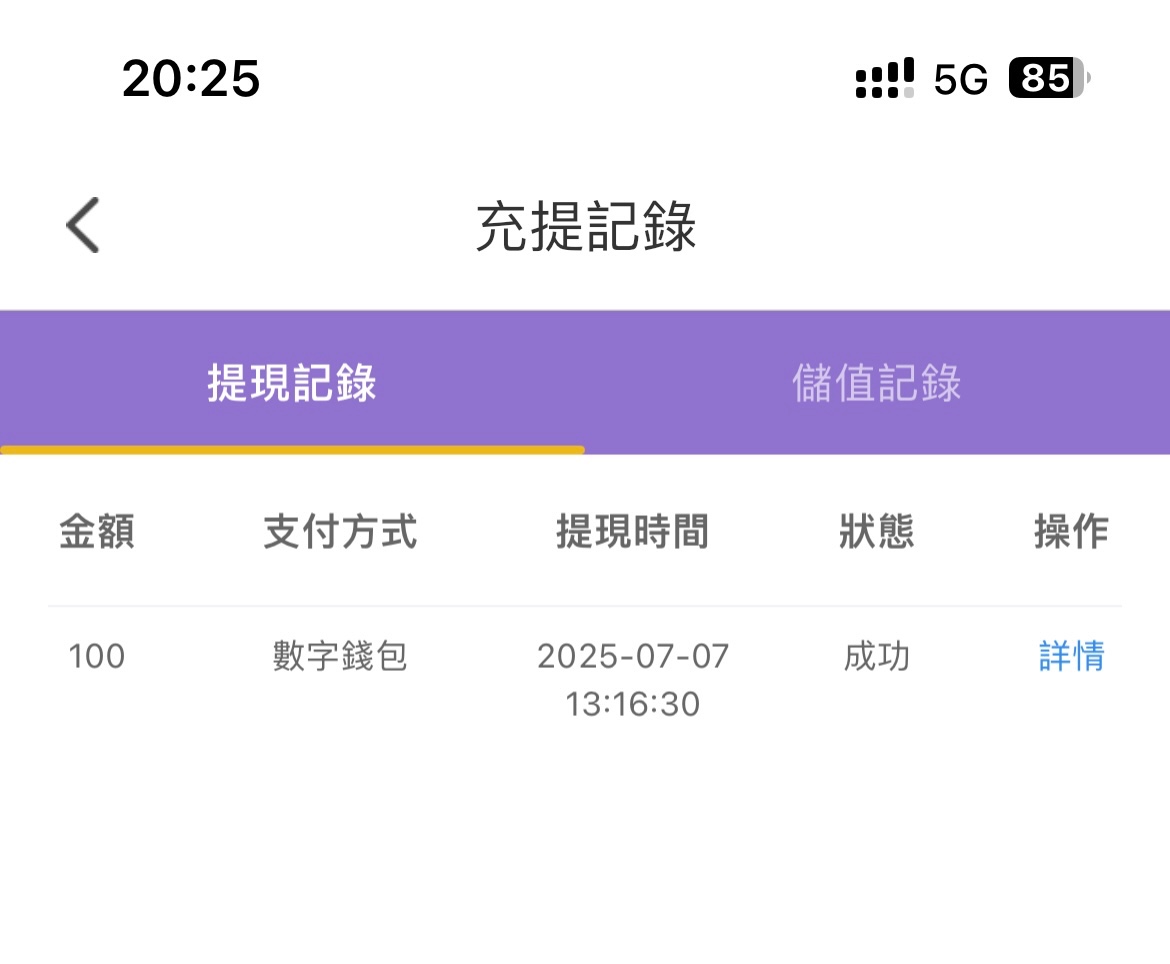The height and width of the screenshot is (964, 1170).
Task: Tap the battery level indicator
Action: [1048, 78]
